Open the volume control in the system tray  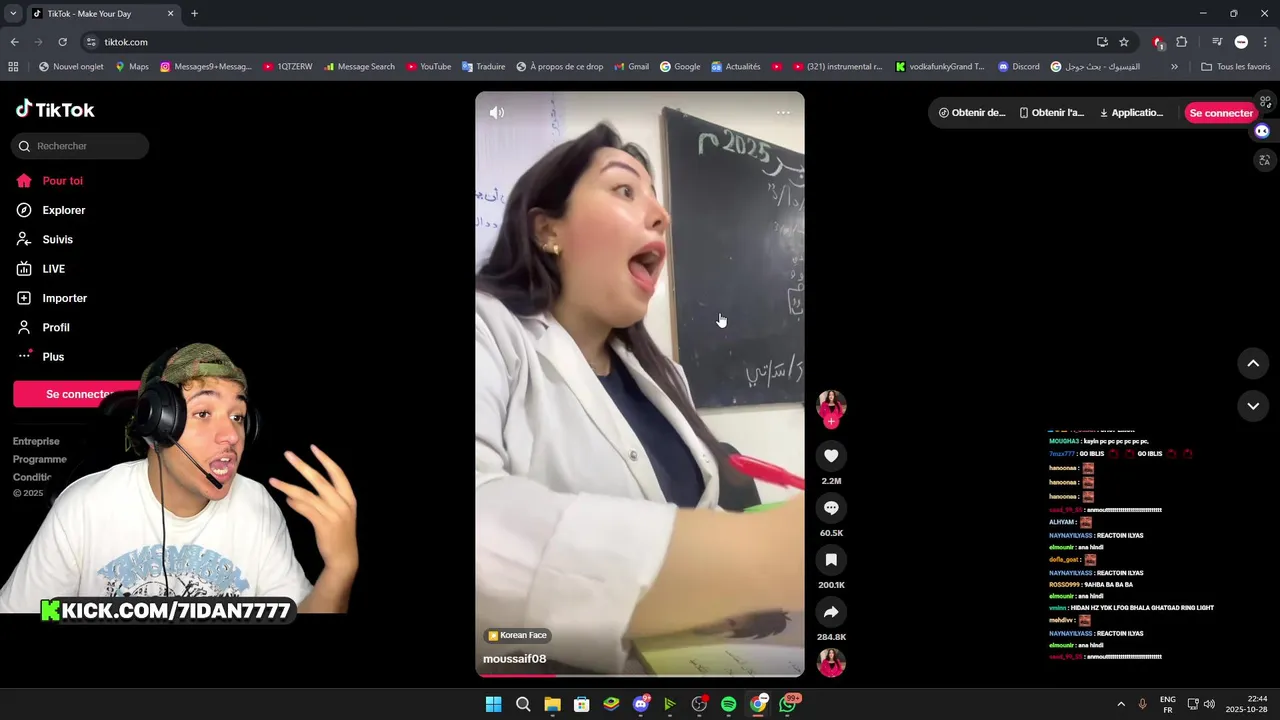pyautogui.click(x=1209, y=704)
